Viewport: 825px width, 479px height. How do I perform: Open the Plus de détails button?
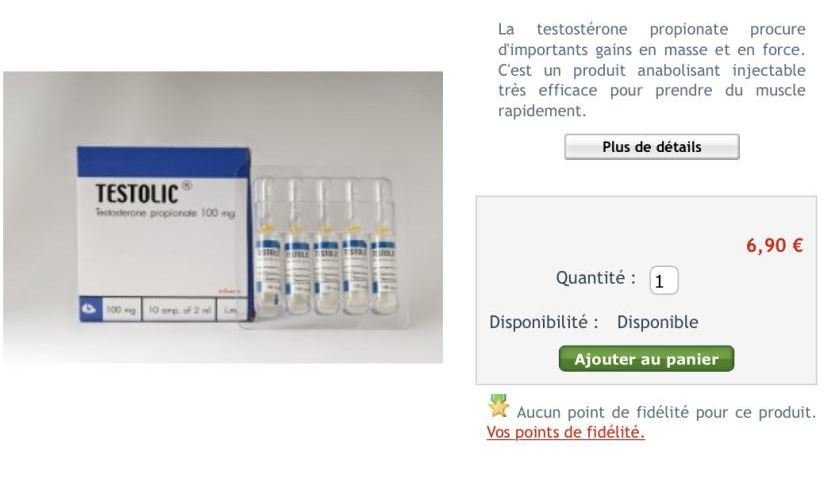[x=651, y=147]
